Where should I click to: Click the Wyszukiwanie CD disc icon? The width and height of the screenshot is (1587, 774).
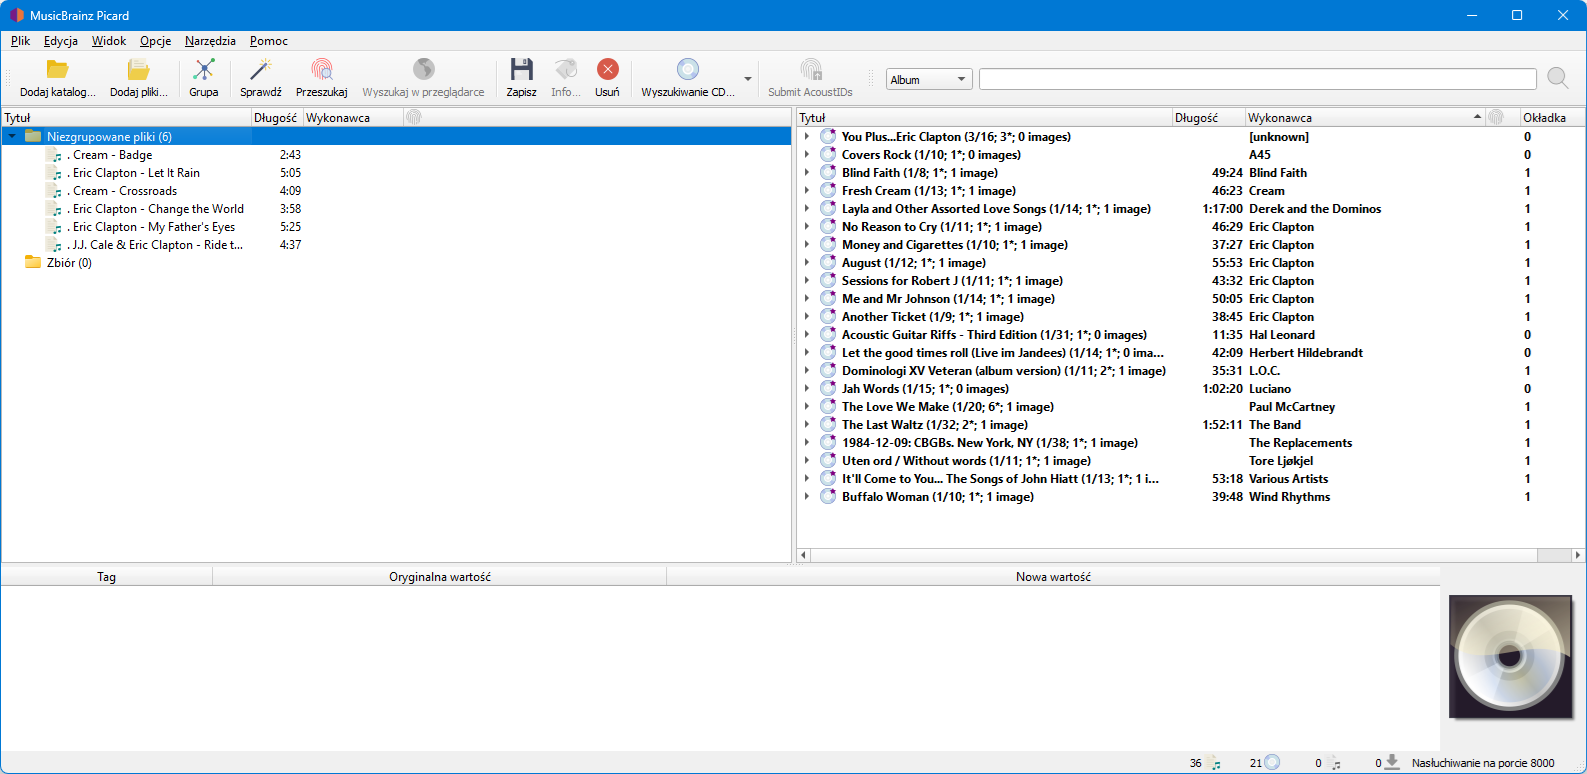pyautogui.click(x=688, y=69)
